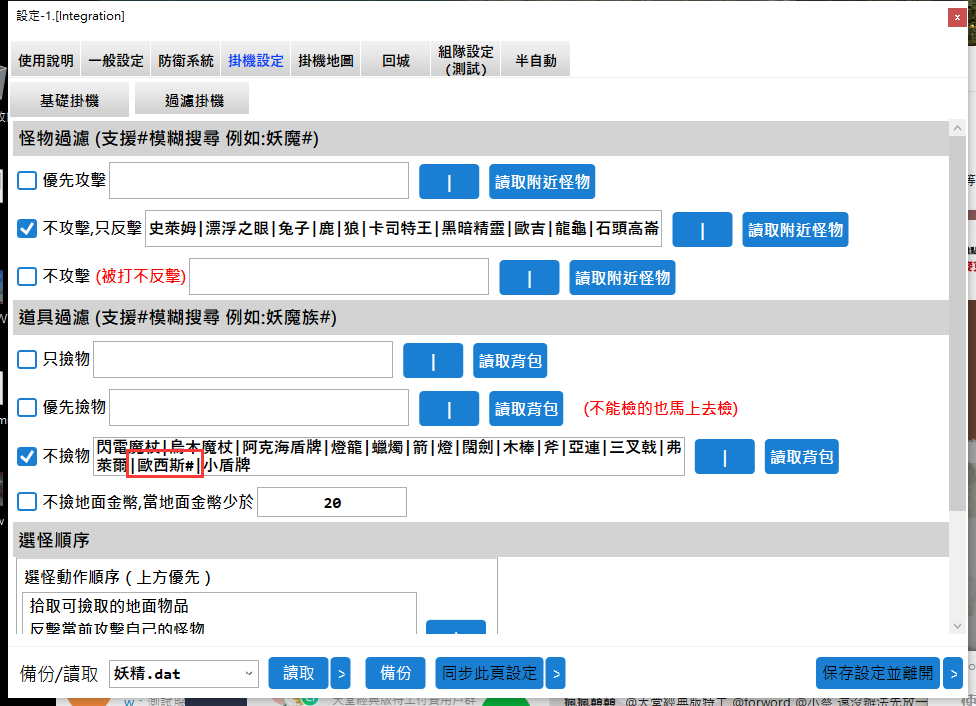Select the 掛機設定 tab
Screen dimensions: 976x706
coord(256,60)
